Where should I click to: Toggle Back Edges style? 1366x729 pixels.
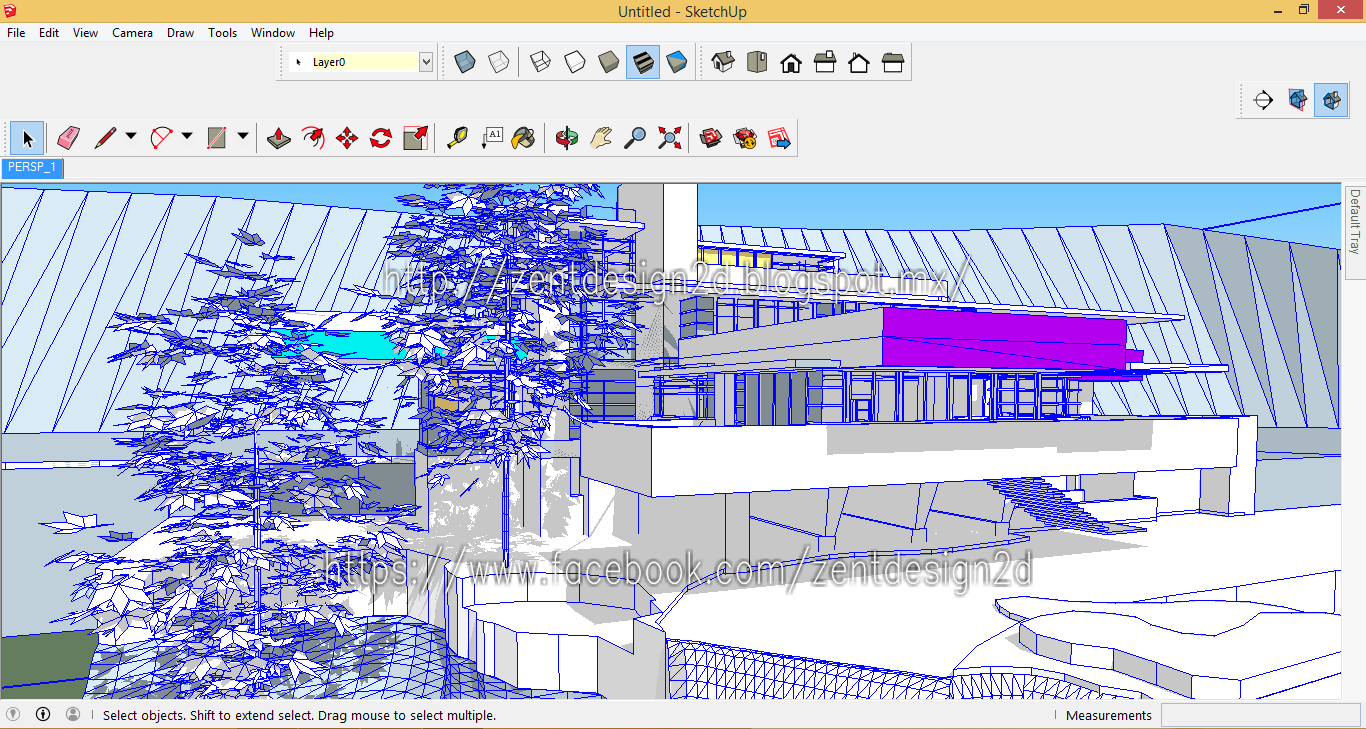(499, 62)
